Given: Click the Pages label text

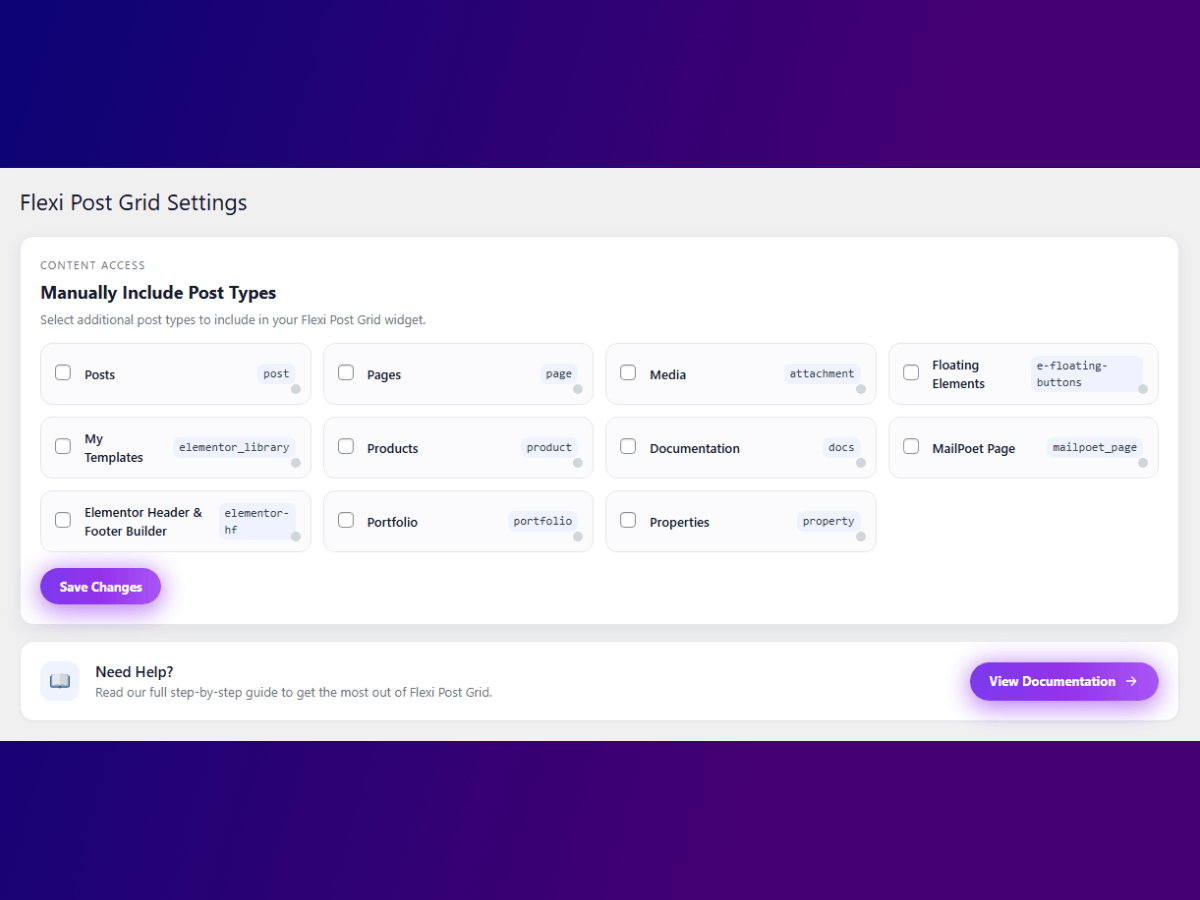Looking at the screenshot, I should click(x=384, y=375).
